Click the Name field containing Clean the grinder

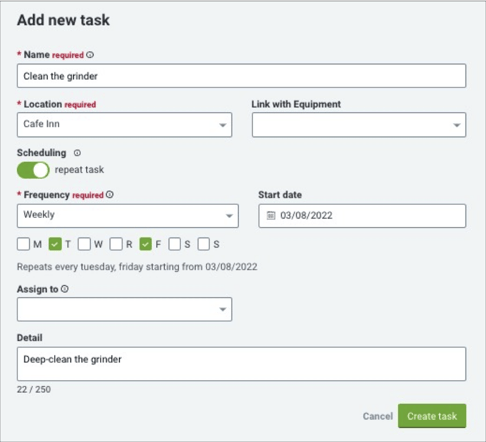(x=241, y=76)
